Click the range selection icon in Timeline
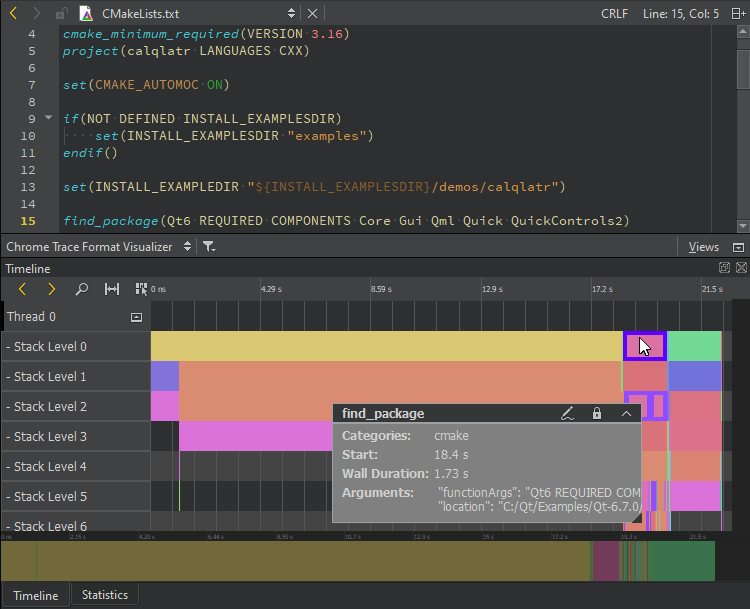Viewport: 750px width, 609px height. coord(112,289)
